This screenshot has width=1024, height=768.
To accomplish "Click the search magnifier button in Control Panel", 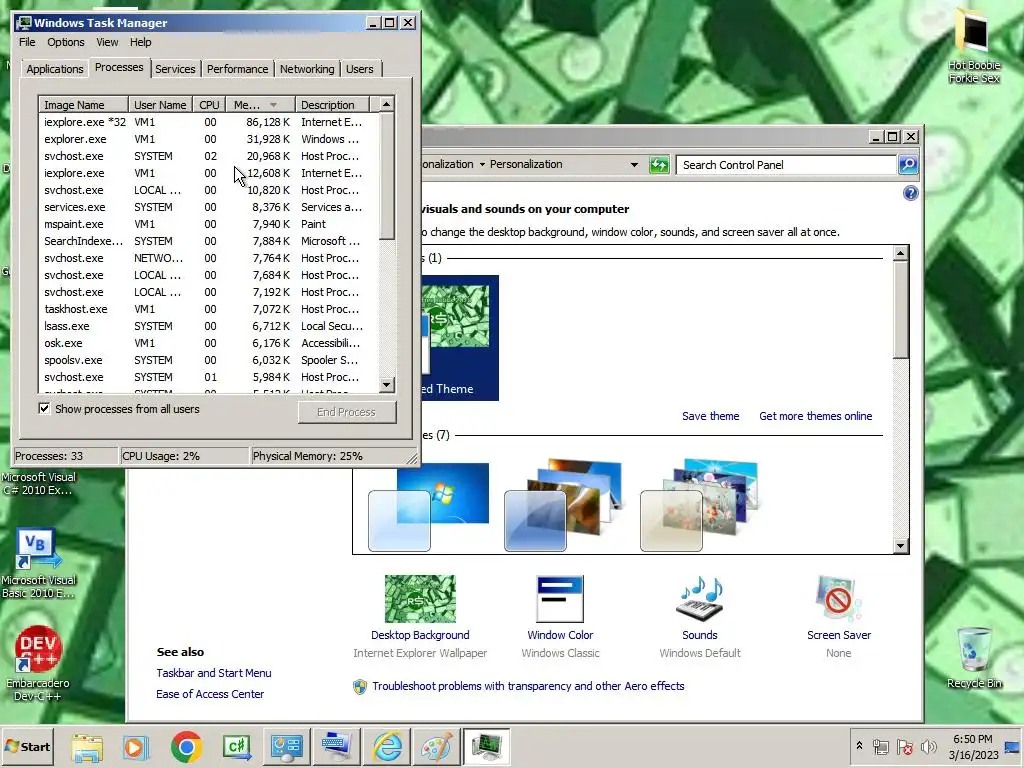I will tap(908, 165).
